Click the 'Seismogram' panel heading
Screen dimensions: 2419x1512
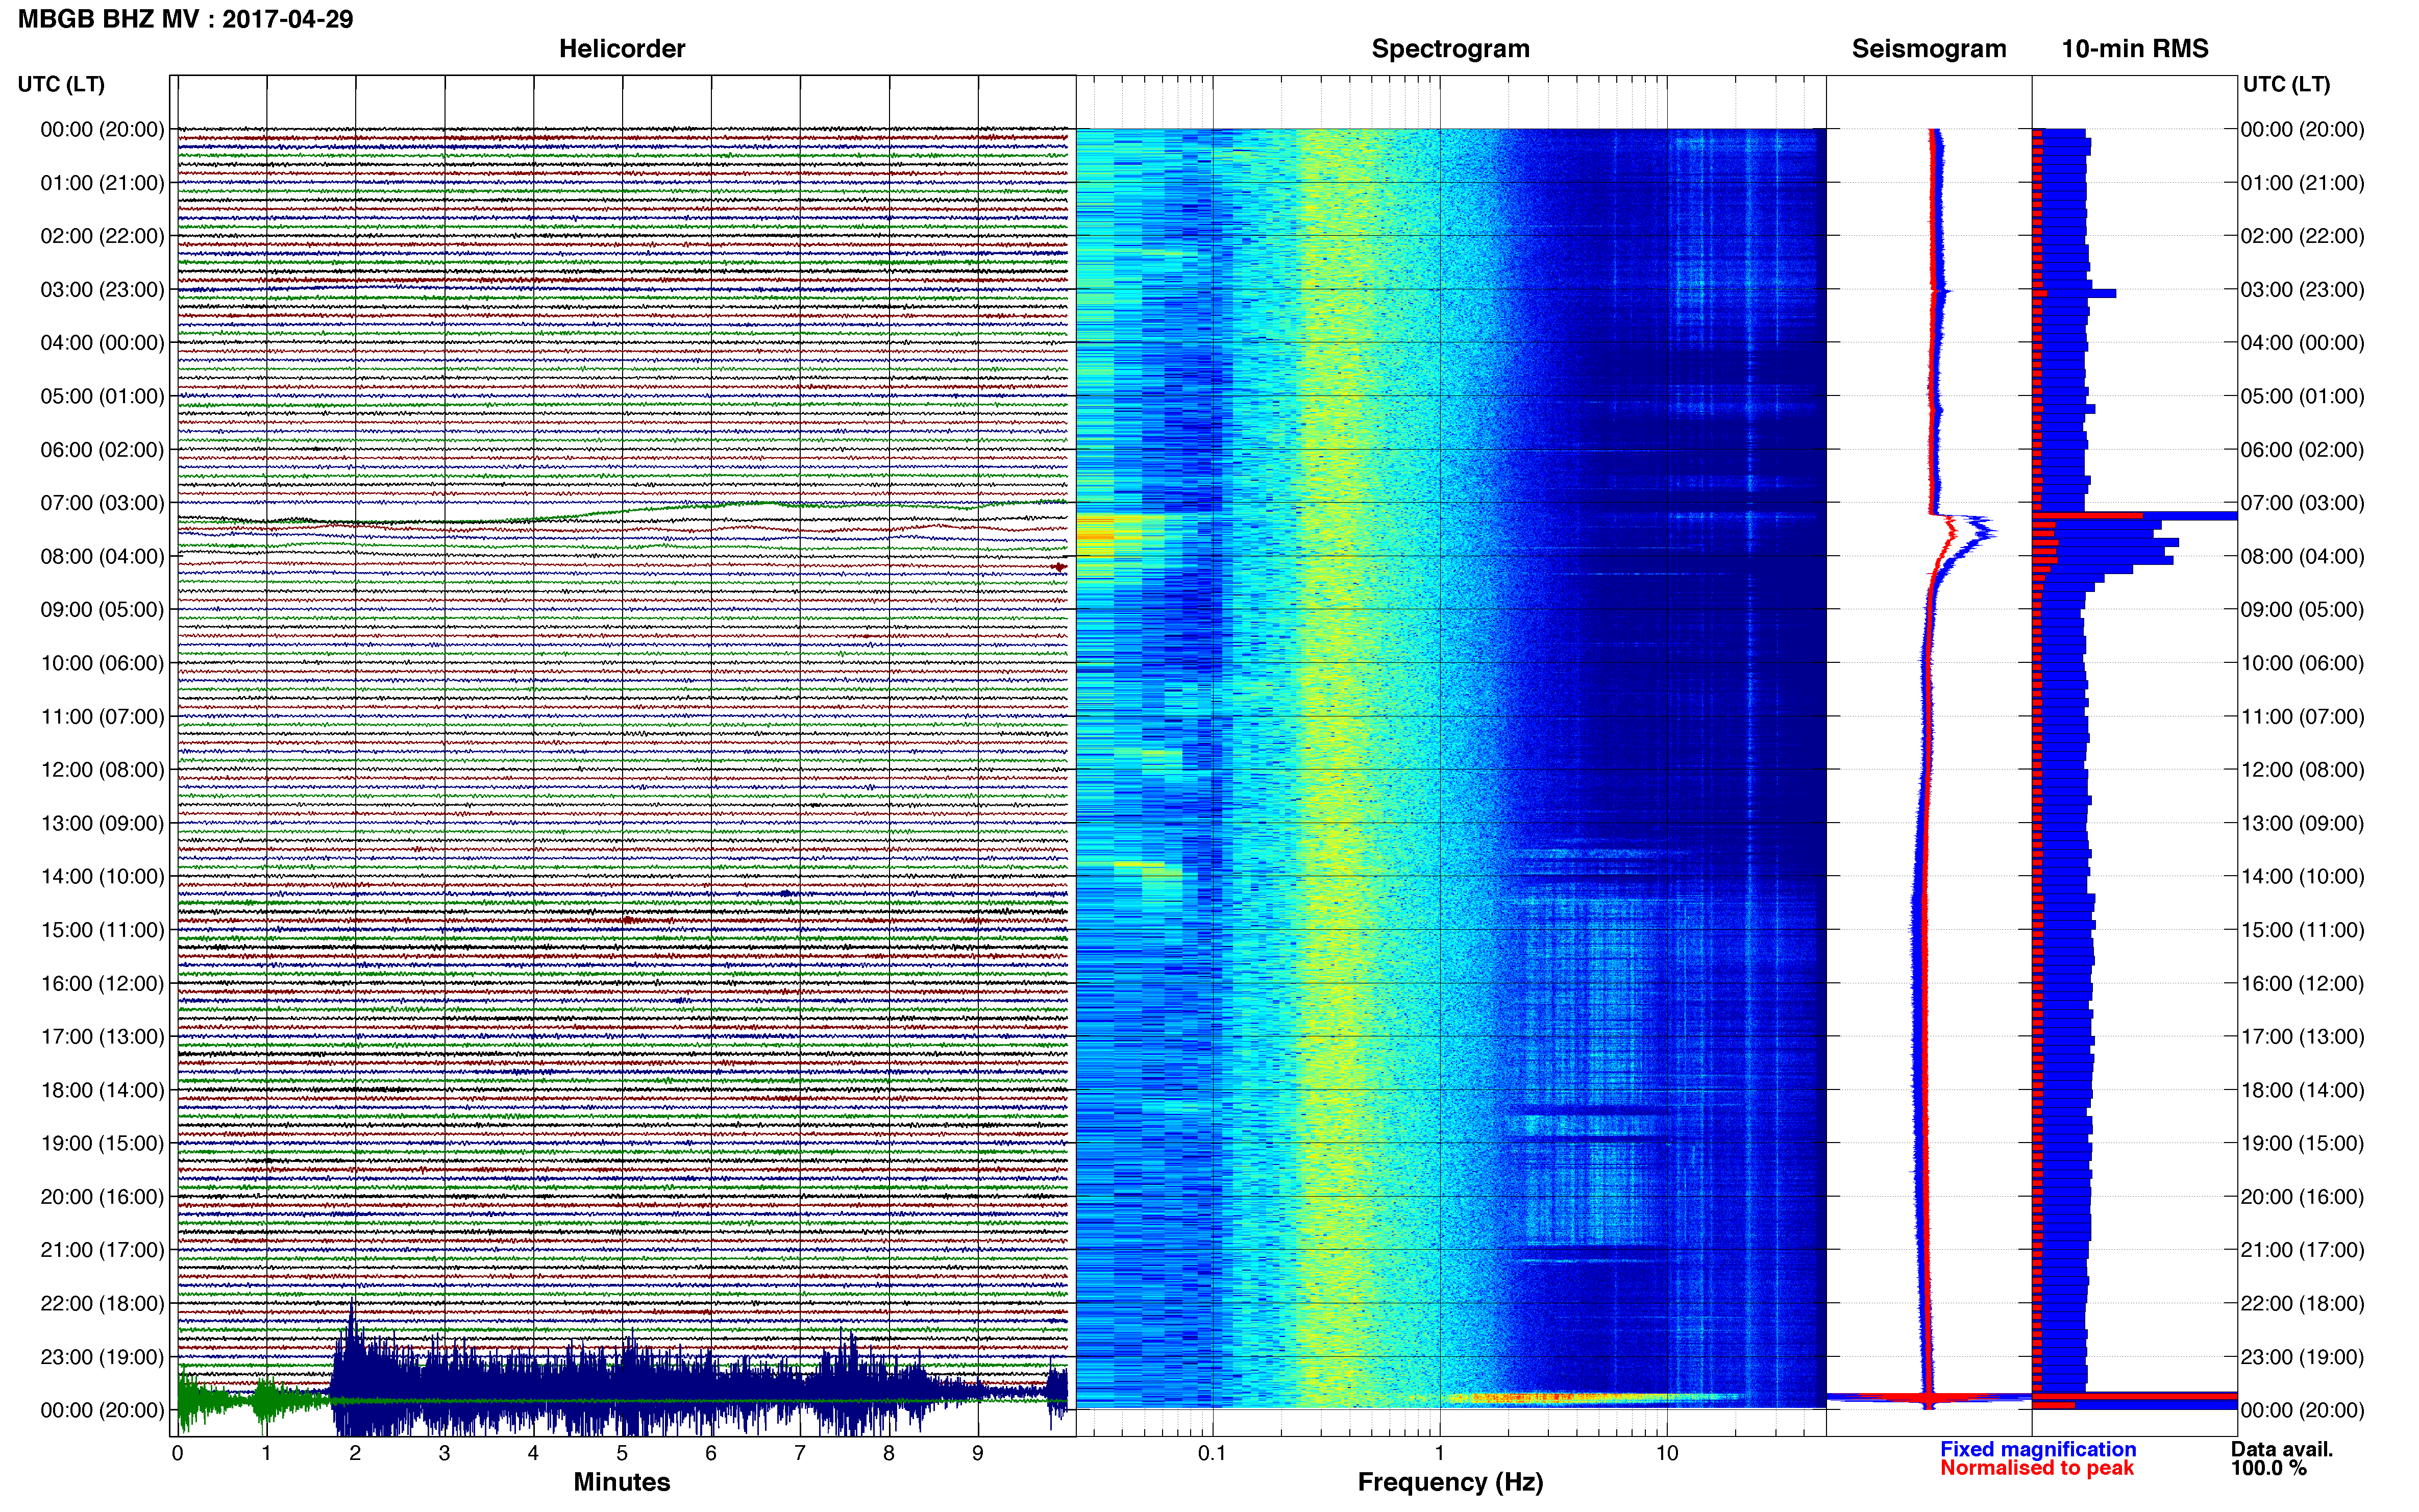point(1929,49)
